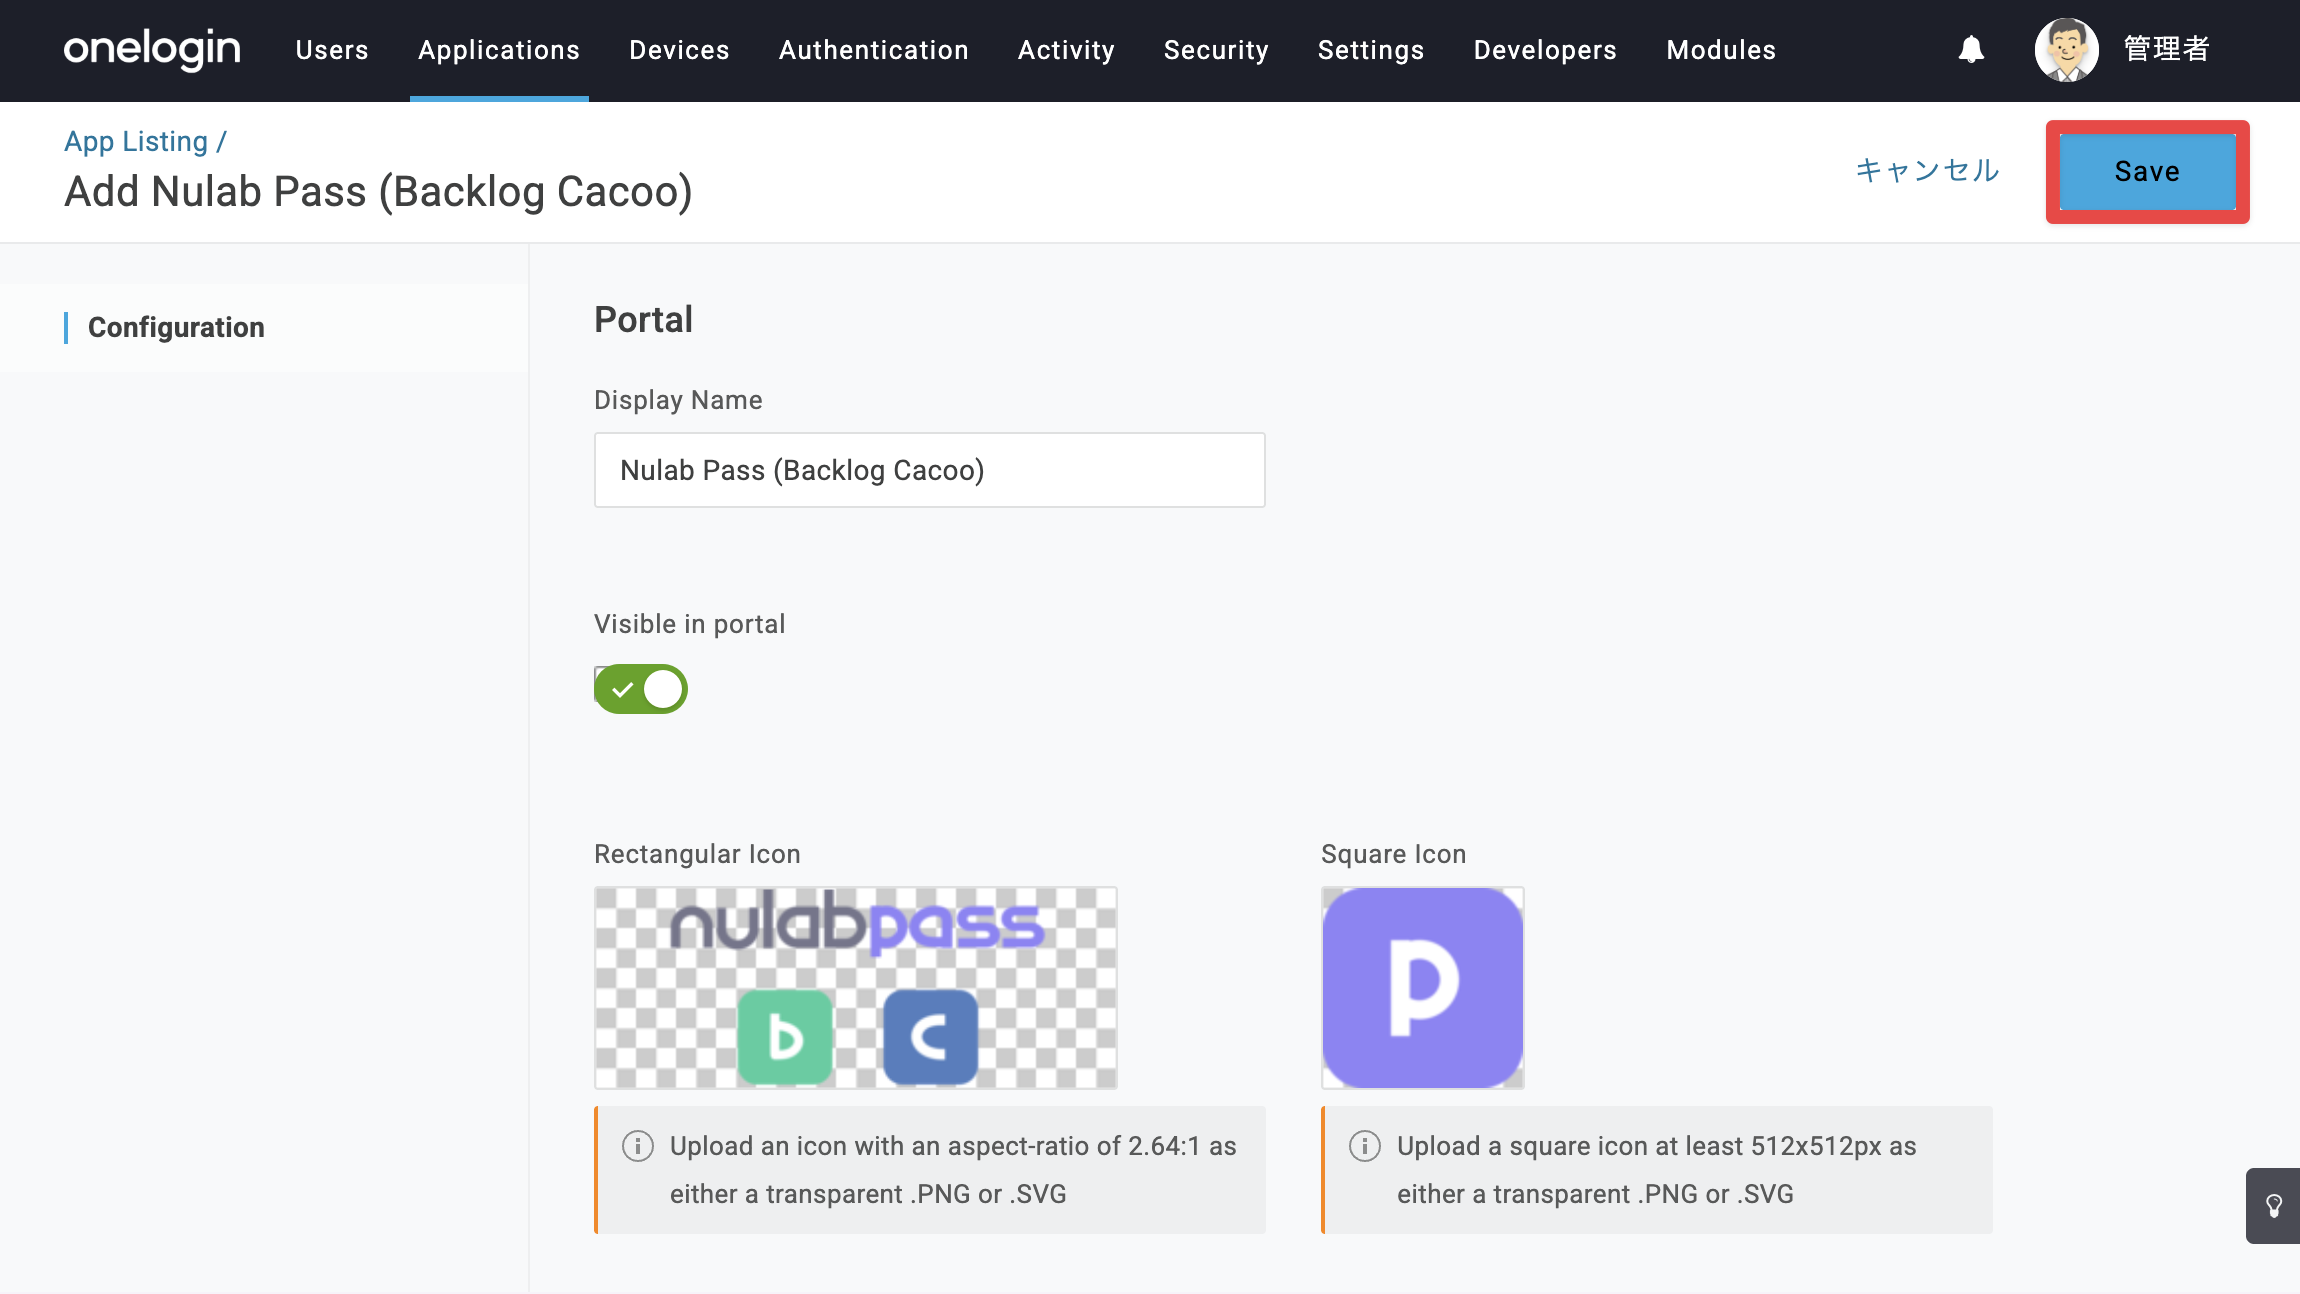Open the Applications menu
This screenshot has height=1294, width=2300.
pyautogui.click(x=499, y=50)
